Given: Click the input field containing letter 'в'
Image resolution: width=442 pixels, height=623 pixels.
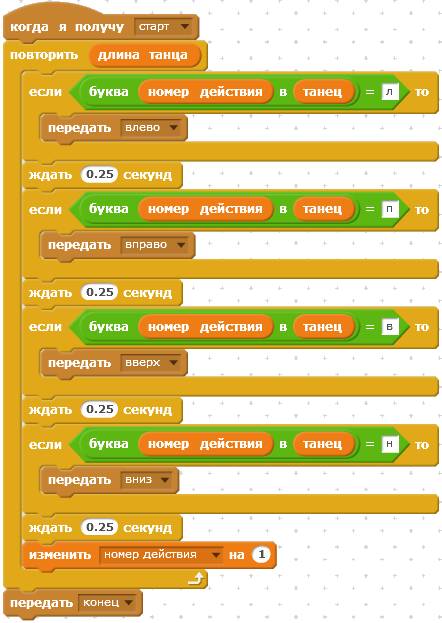Looking at the screenshot, I should 390,327.
